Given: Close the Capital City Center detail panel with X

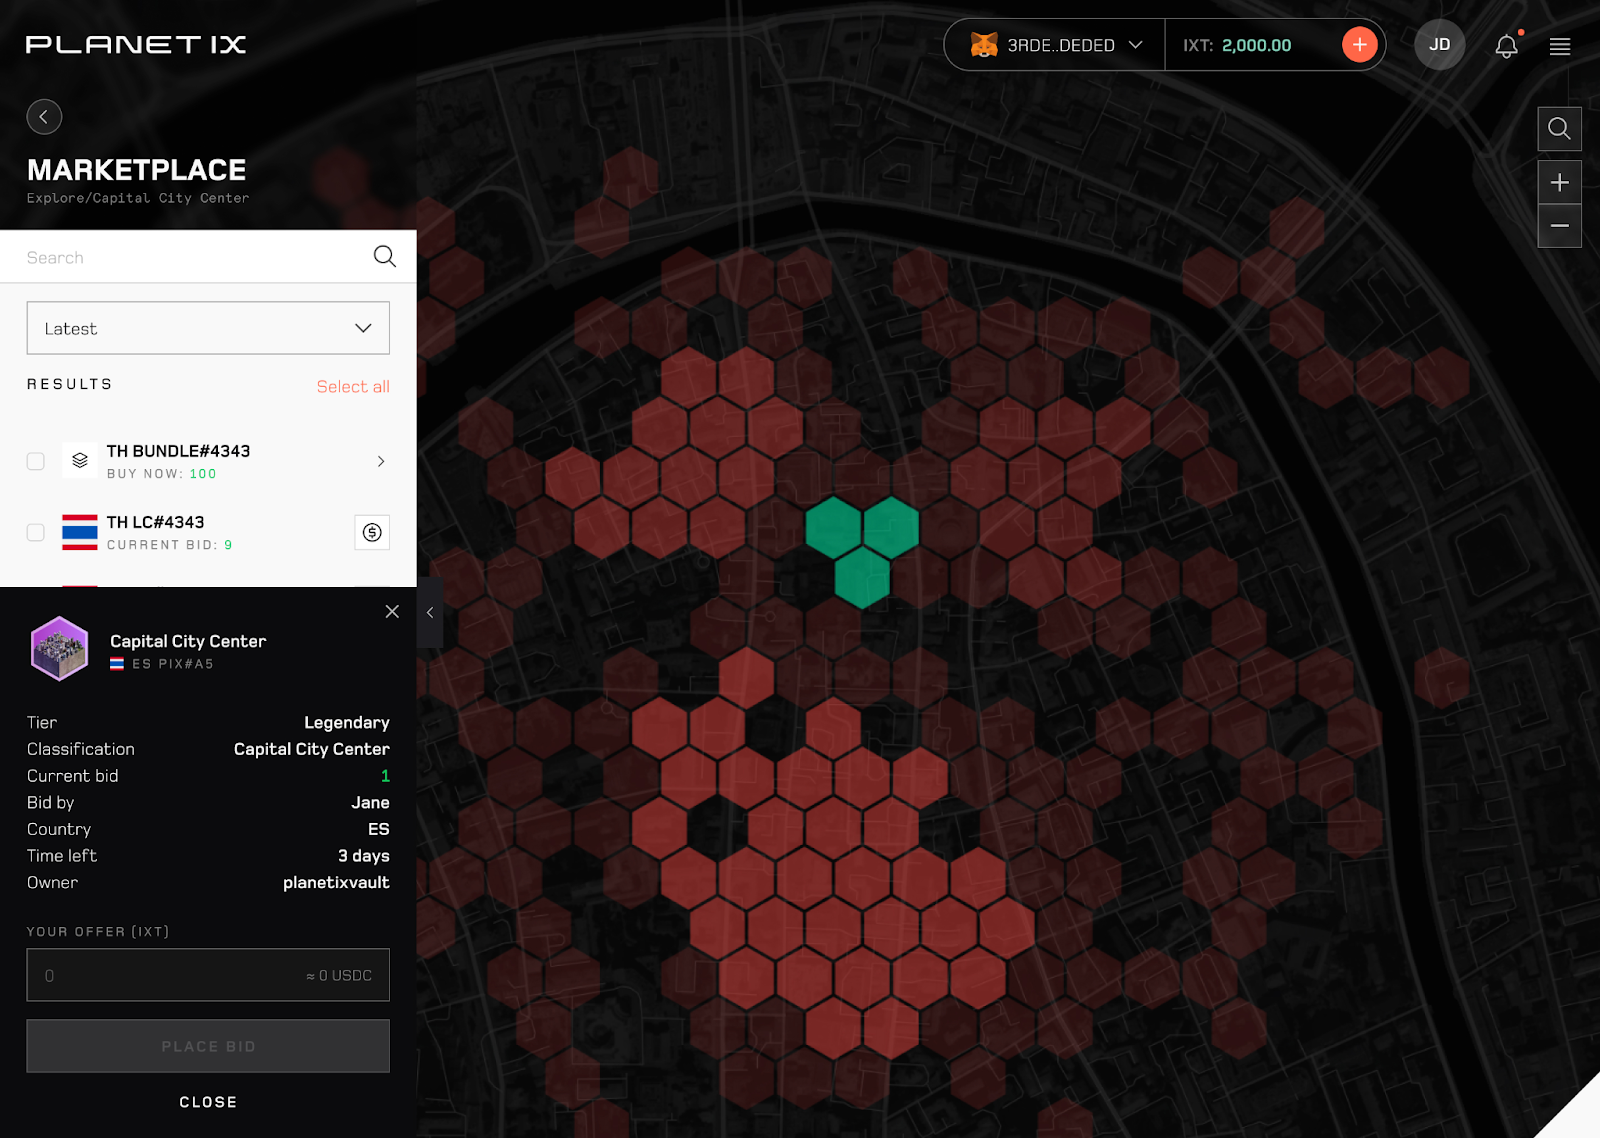Looking at the screenshot, I should click(x=392, y=611).
